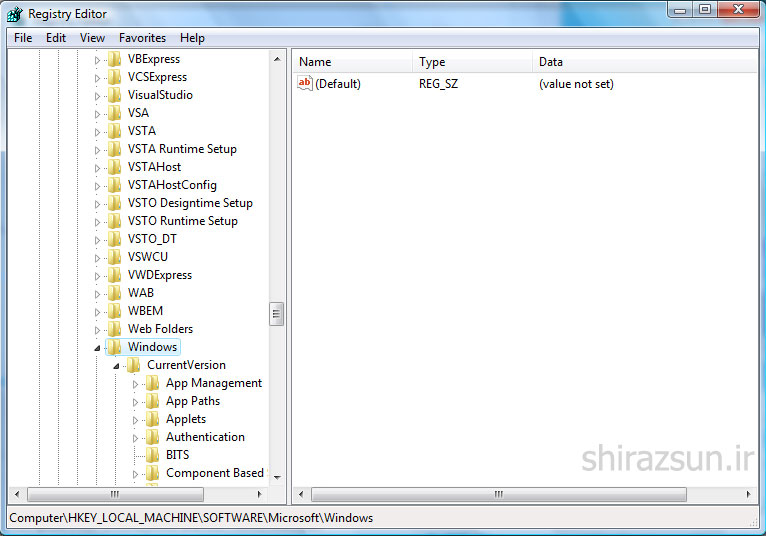Viewport: 766px width, 536px height.
Task: Click values pane horizontal scroll right arrow
Action: click(x=748, y=494)
